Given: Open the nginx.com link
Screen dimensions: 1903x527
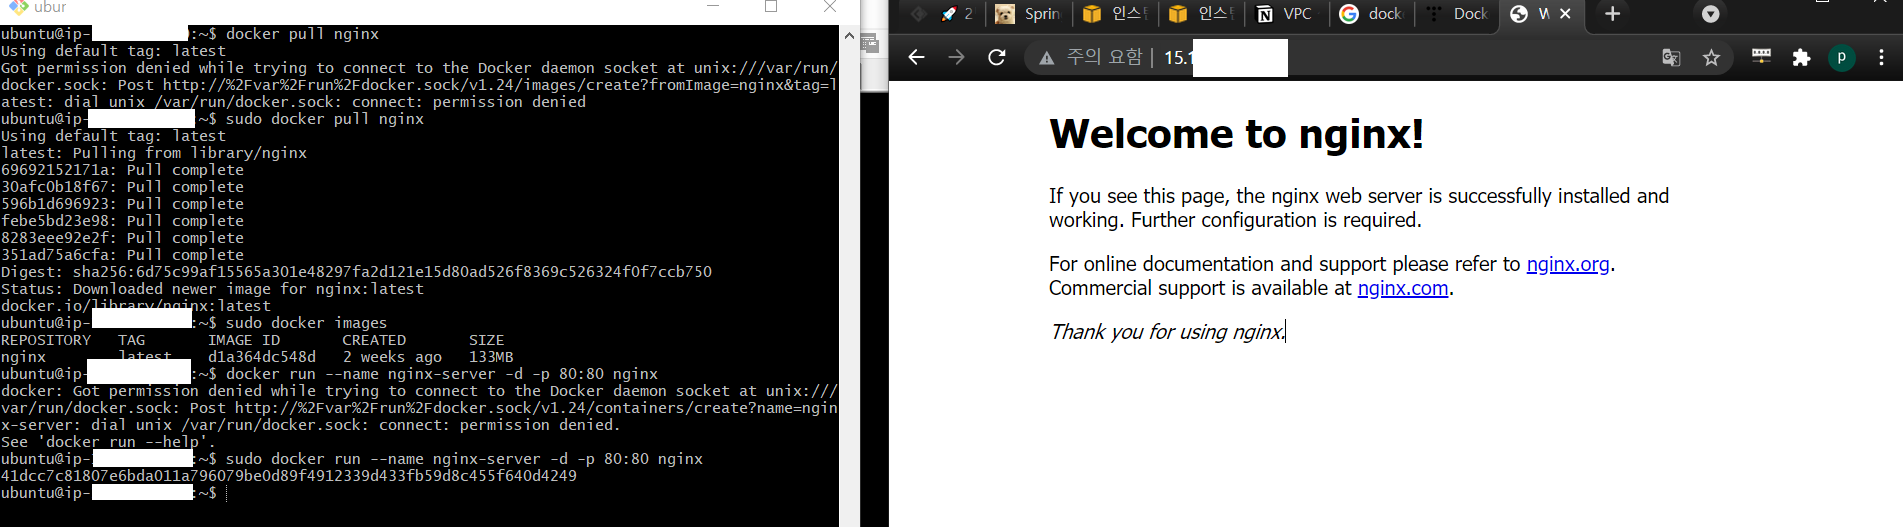Looking at the screenshot, I should tap(1402, 288).
